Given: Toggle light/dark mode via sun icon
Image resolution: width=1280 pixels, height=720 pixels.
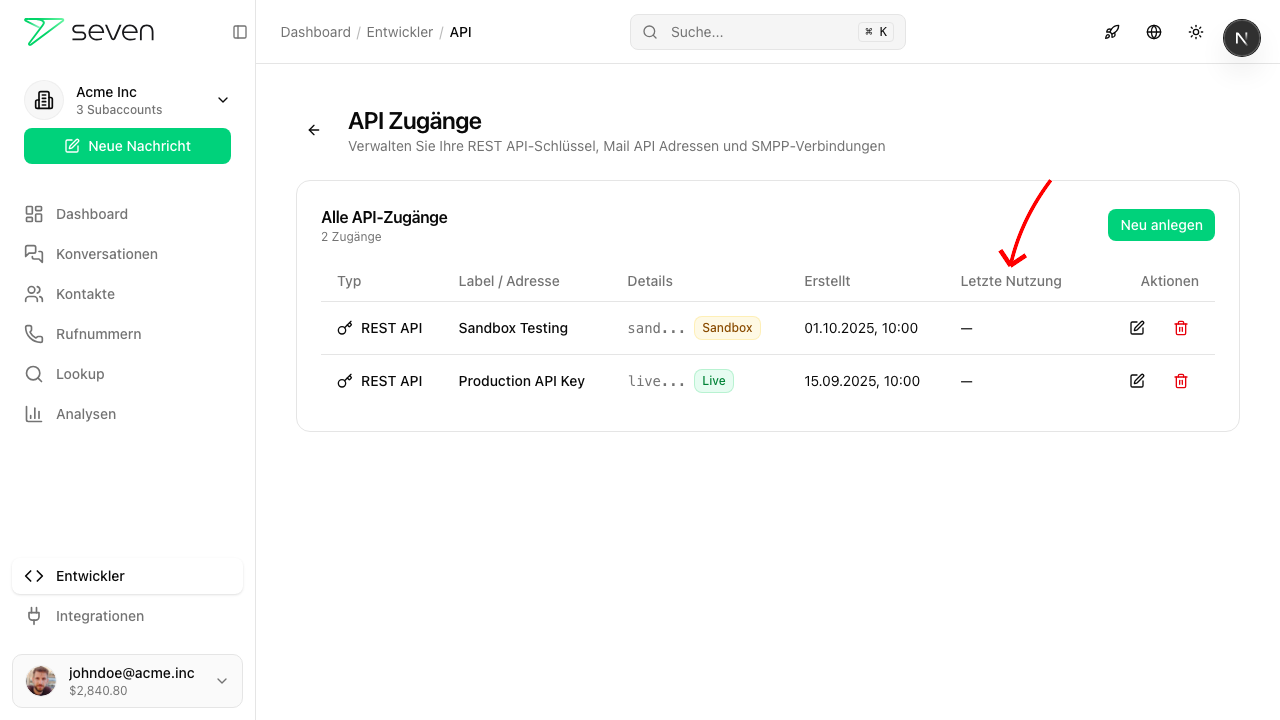Looking at the screenshot, I should pyautogui.click(x=1196, y=31).
